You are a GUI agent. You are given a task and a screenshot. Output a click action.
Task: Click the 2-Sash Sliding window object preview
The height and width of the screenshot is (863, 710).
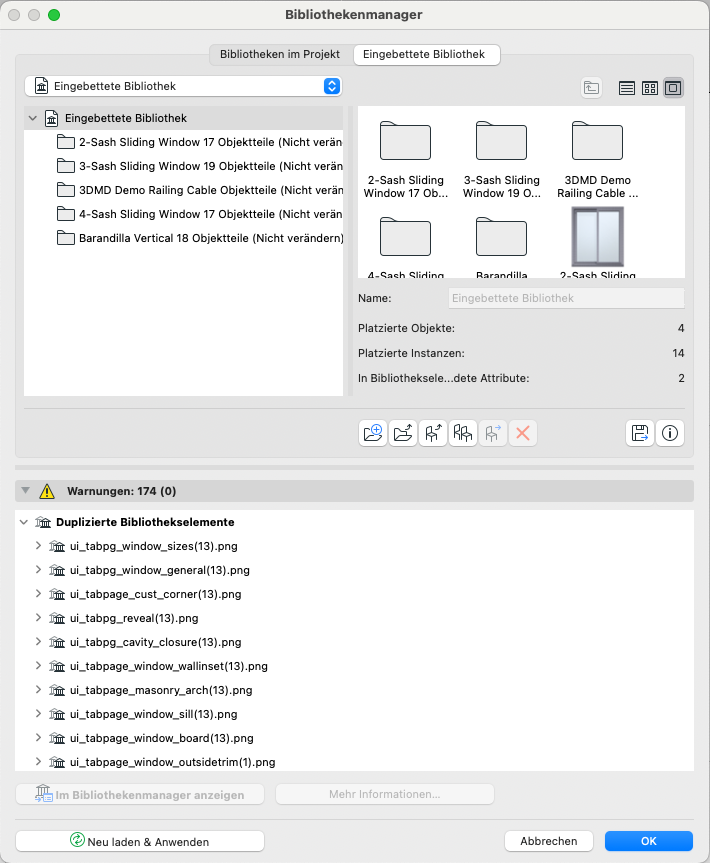coord(598,237)
